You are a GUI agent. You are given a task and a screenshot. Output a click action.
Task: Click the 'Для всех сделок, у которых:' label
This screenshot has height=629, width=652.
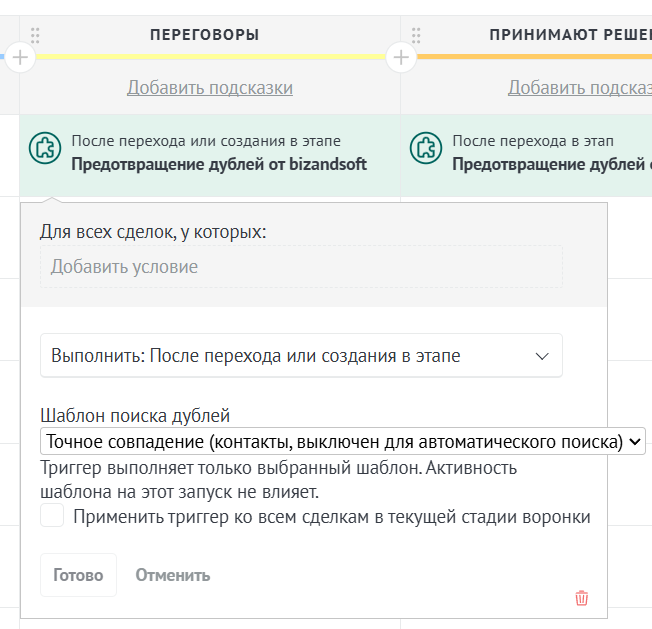[153, 232]
